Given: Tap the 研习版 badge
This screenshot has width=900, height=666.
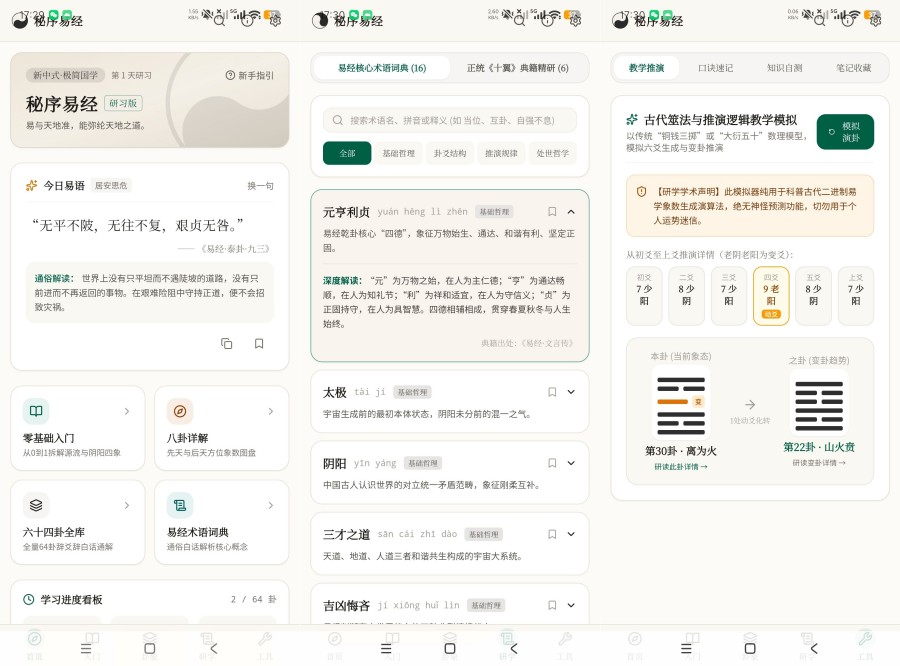Looking at the screenshot, I should 123,103.
